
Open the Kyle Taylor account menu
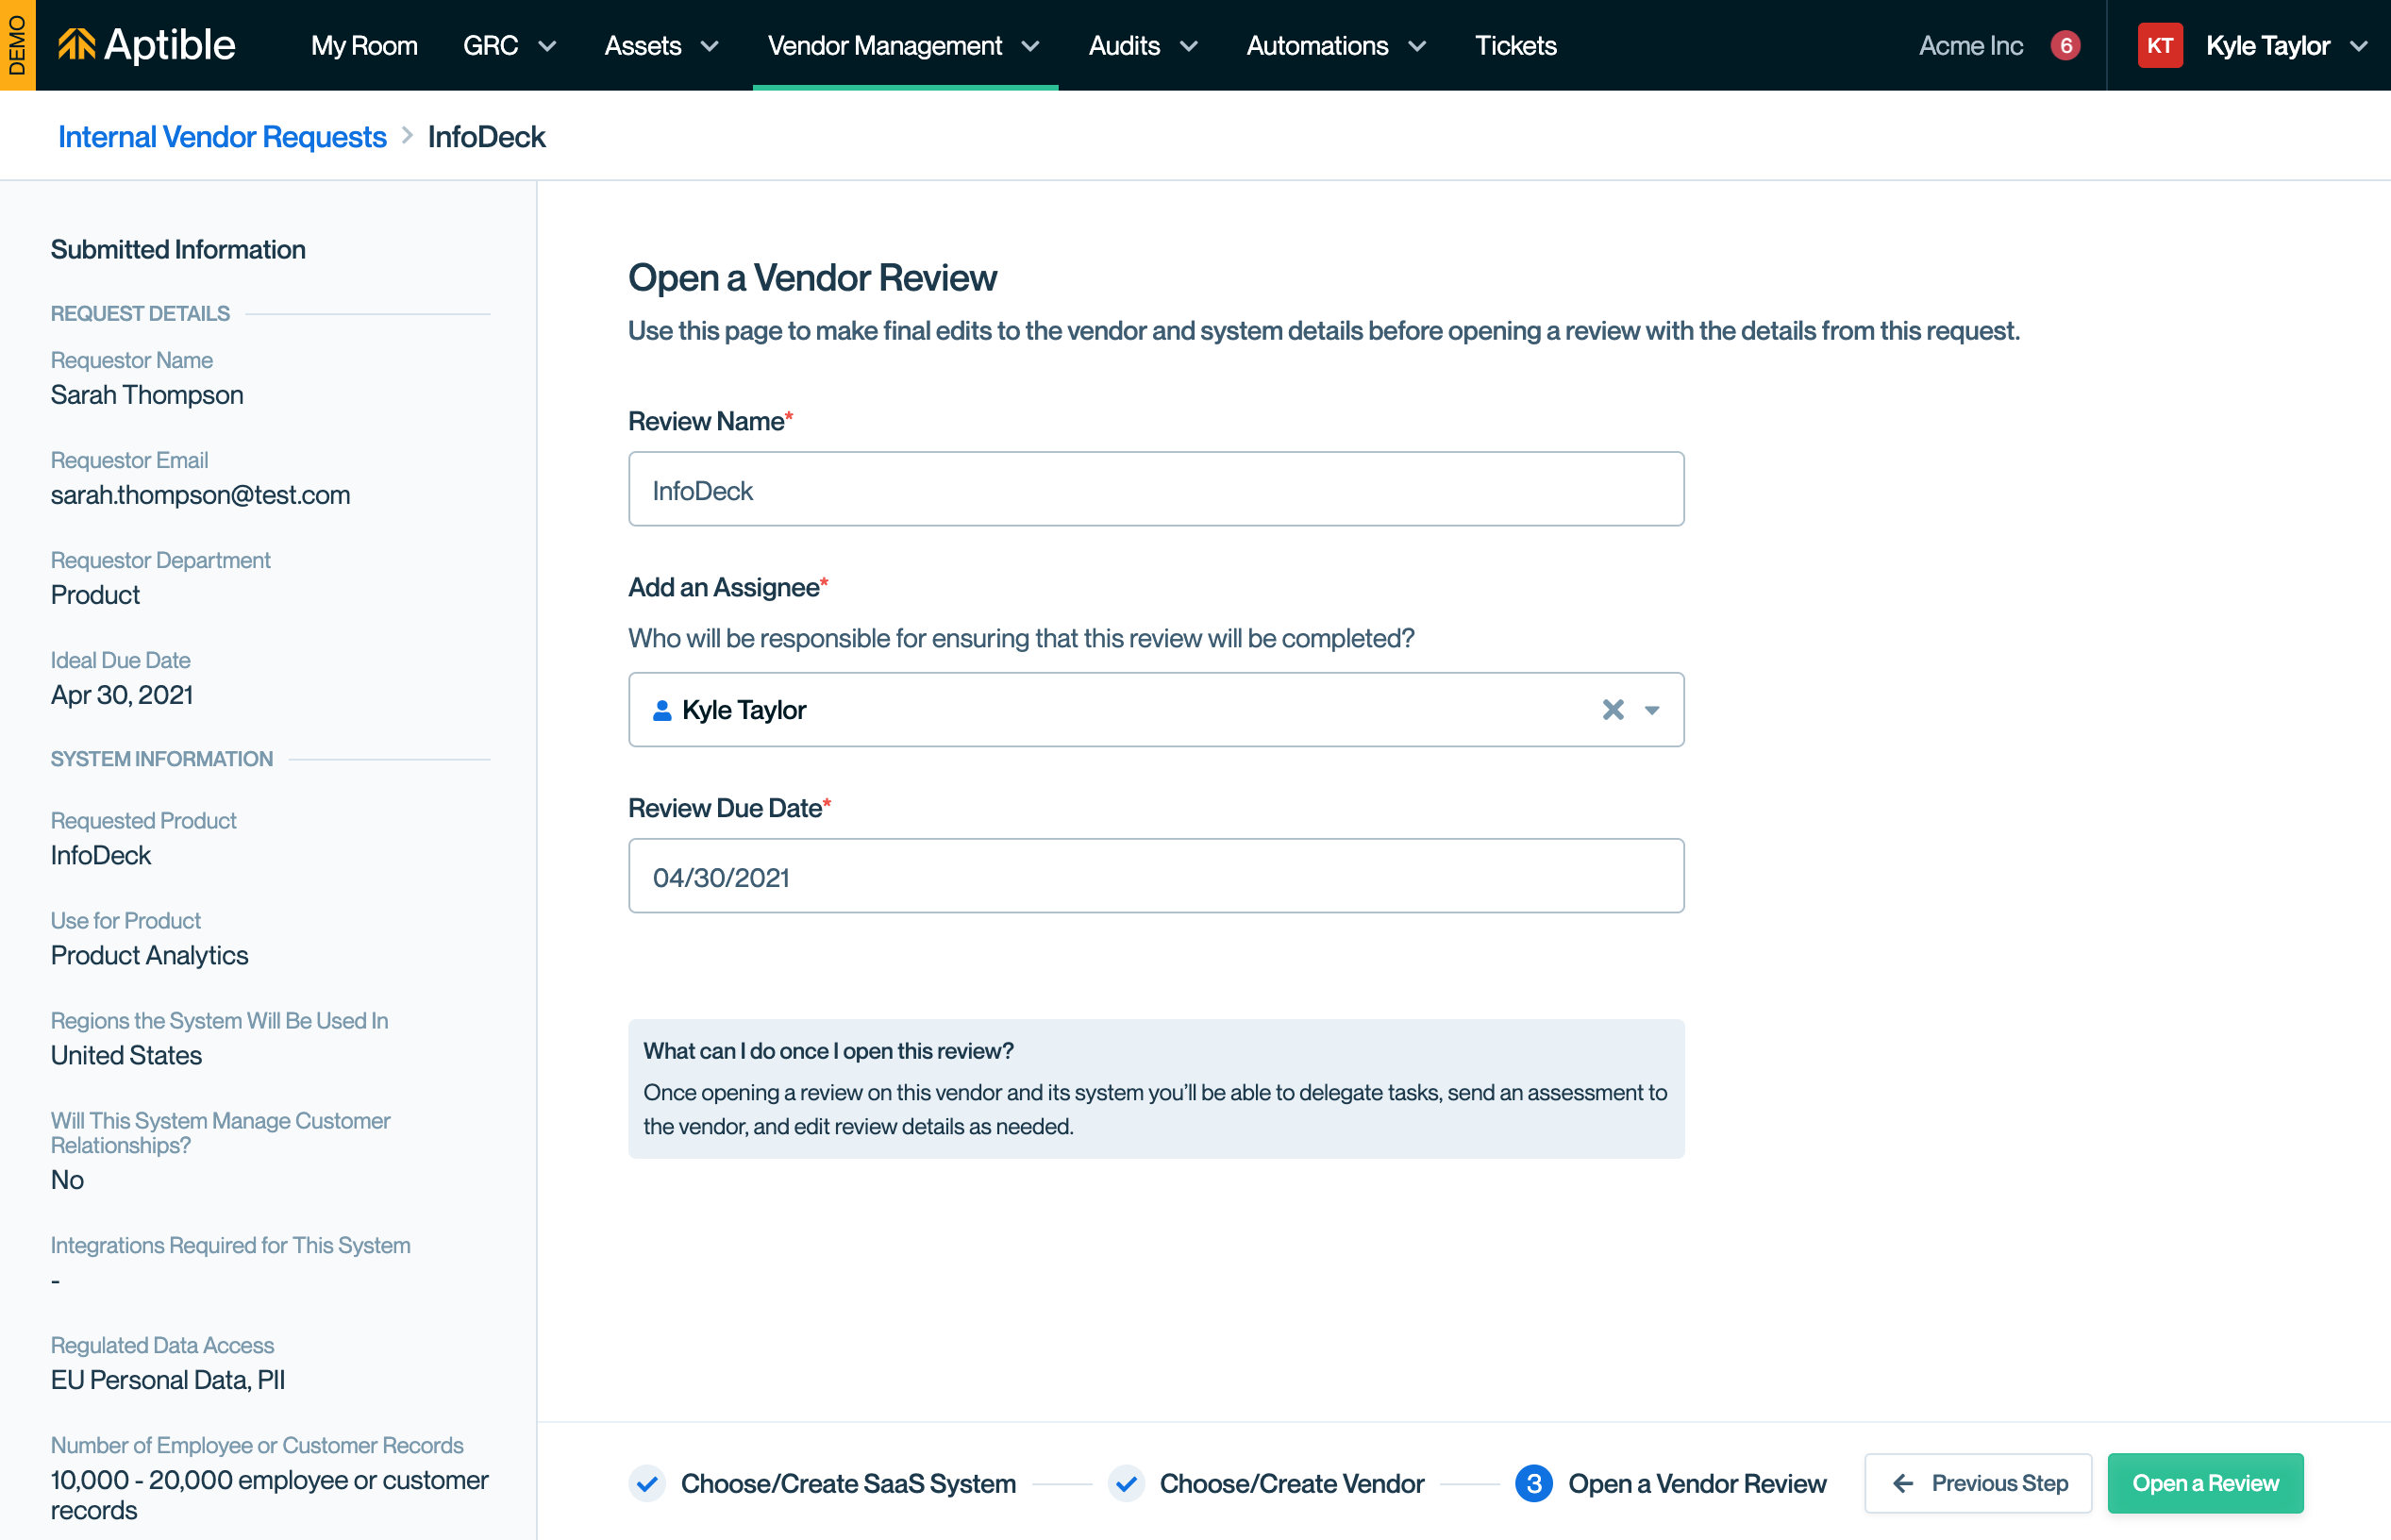2285,45
